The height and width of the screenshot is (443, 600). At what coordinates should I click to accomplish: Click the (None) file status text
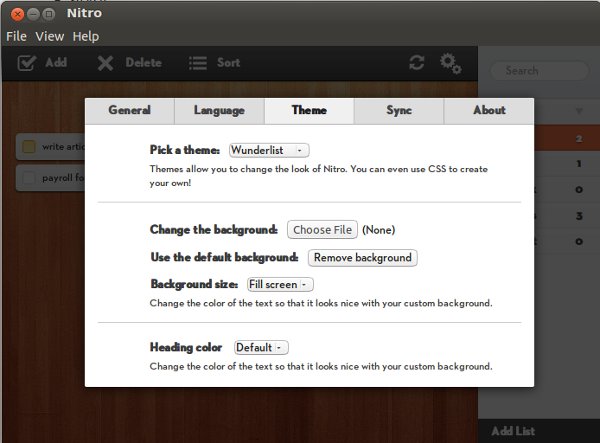point(378,230)
